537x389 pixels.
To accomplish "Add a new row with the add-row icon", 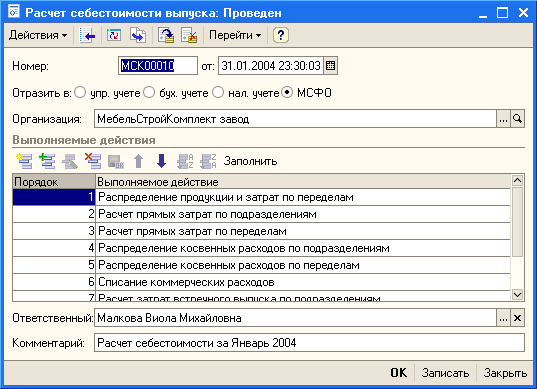I will coord(24,161).
